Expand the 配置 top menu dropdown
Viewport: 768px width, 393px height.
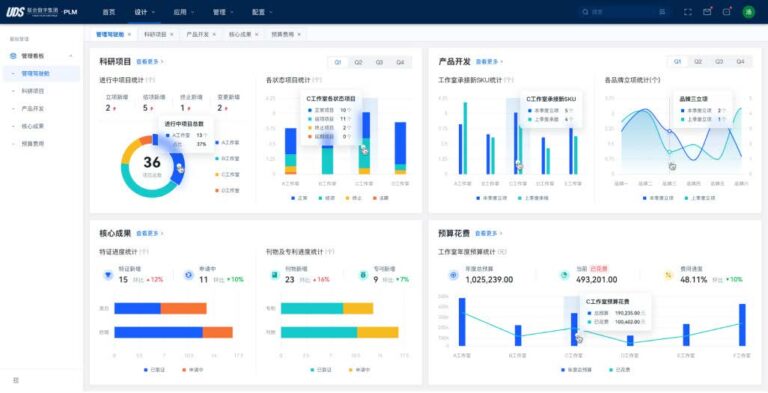pos(263,12)
